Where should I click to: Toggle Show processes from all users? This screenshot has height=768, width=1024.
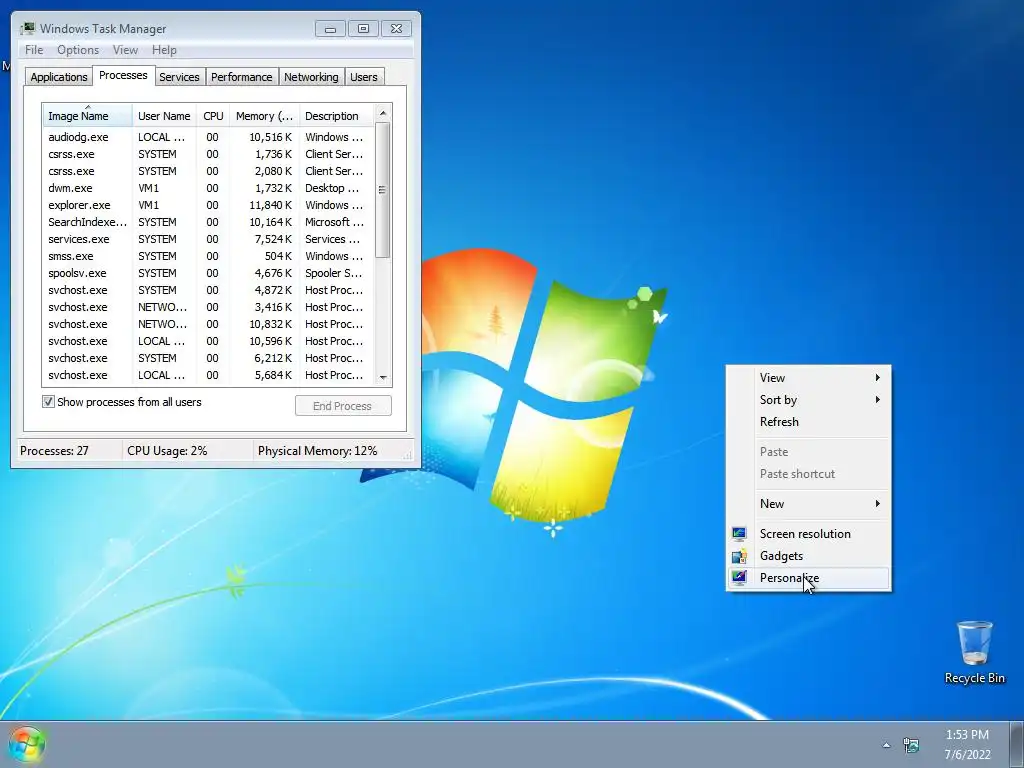(48, 402)
